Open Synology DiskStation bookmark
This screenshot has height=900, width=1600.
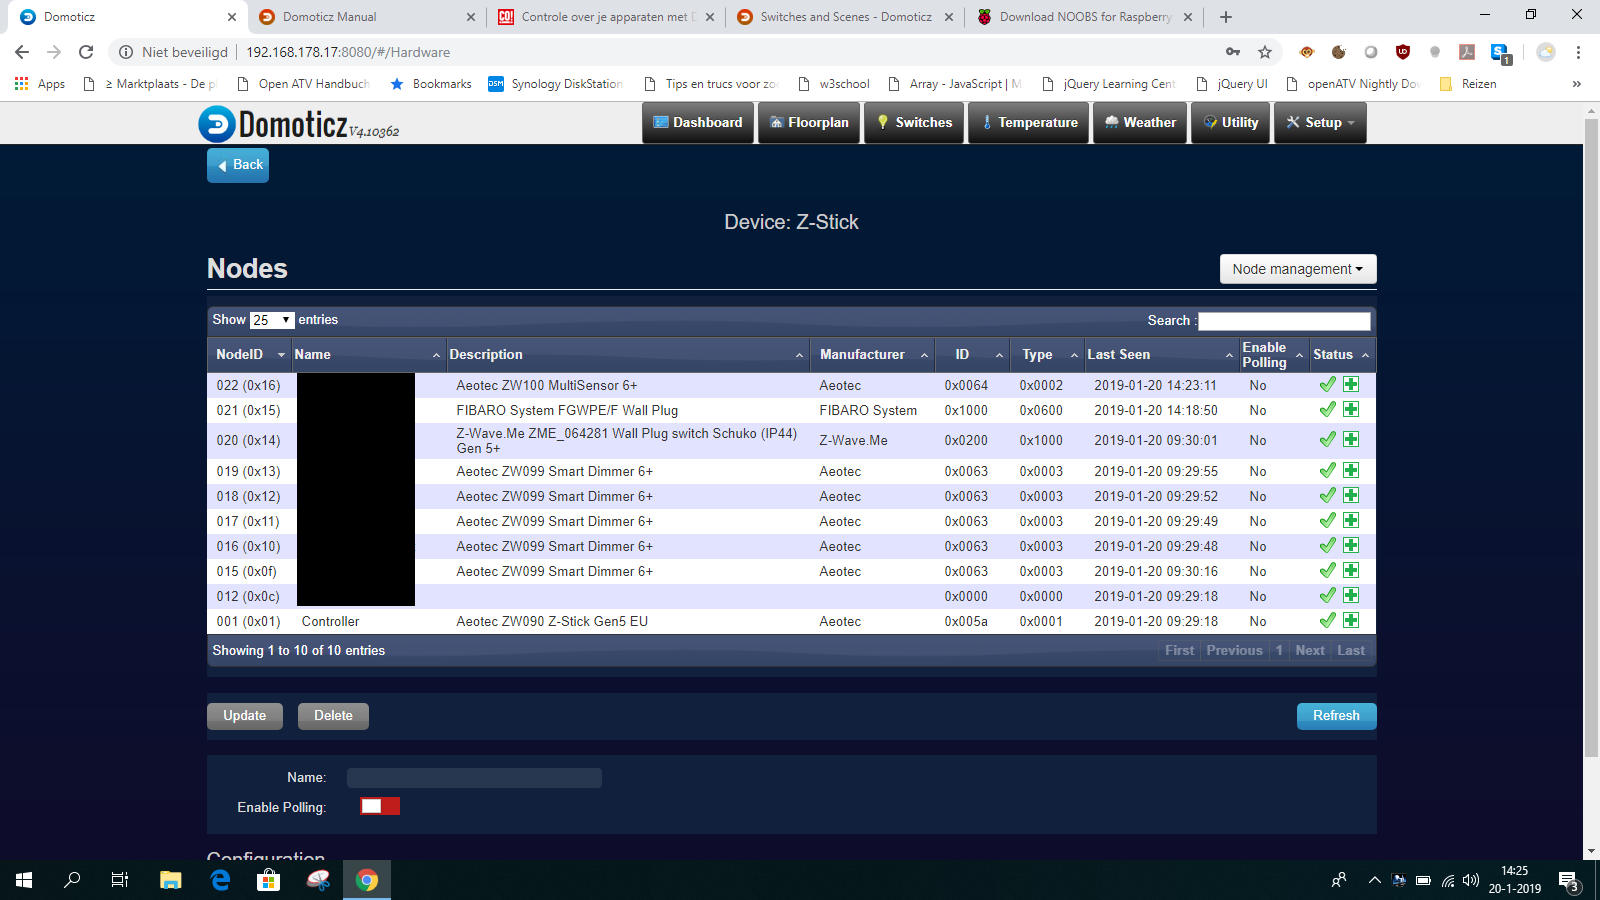click(x=556, y=84)
